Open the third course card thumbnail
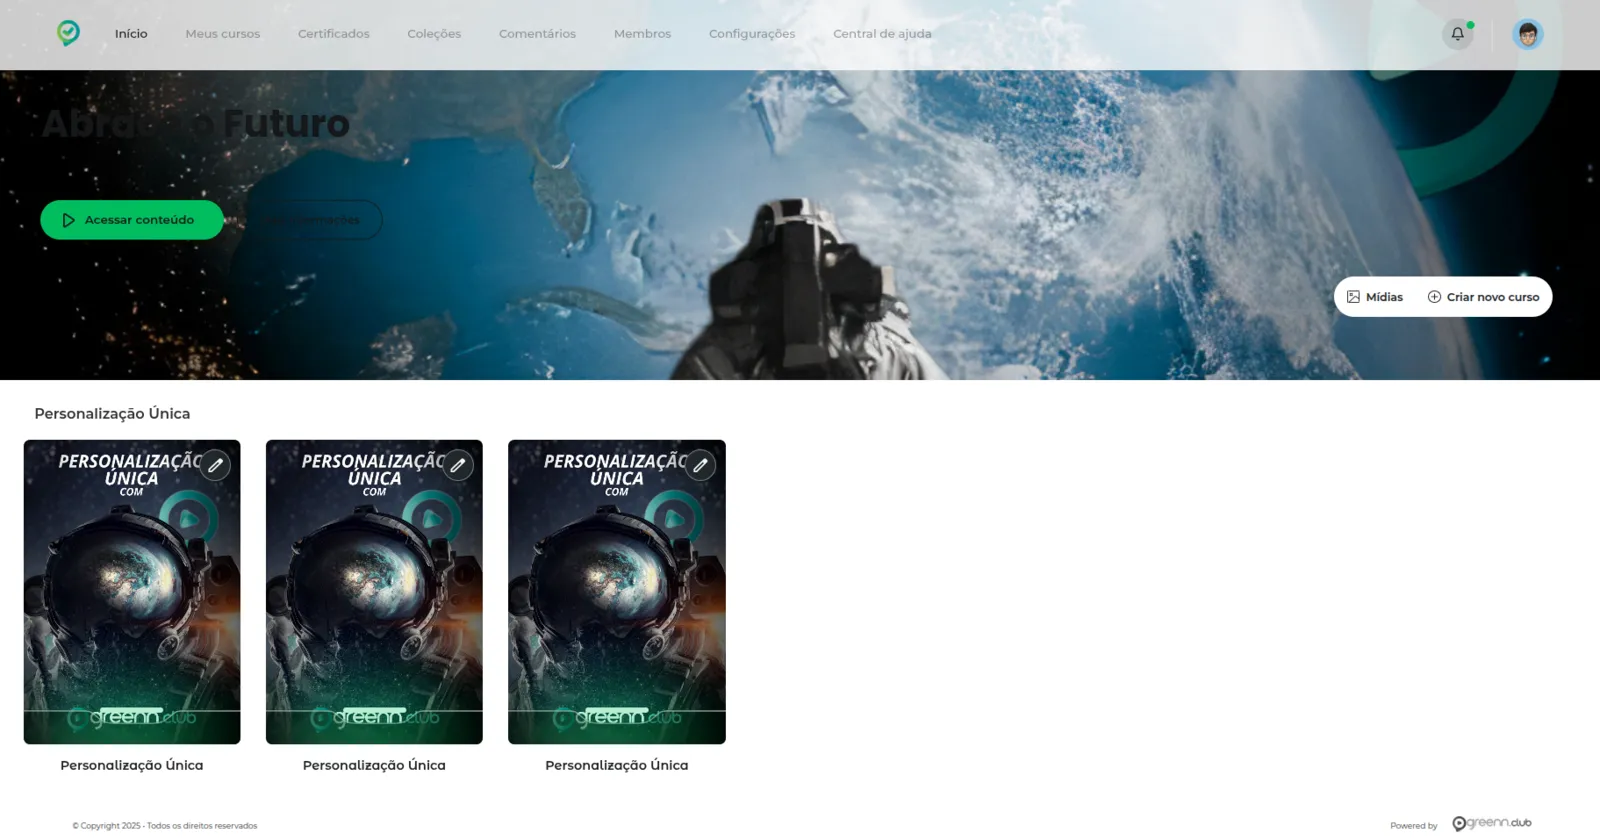Viewport: 1600px width, 840px height. point(617,592)
